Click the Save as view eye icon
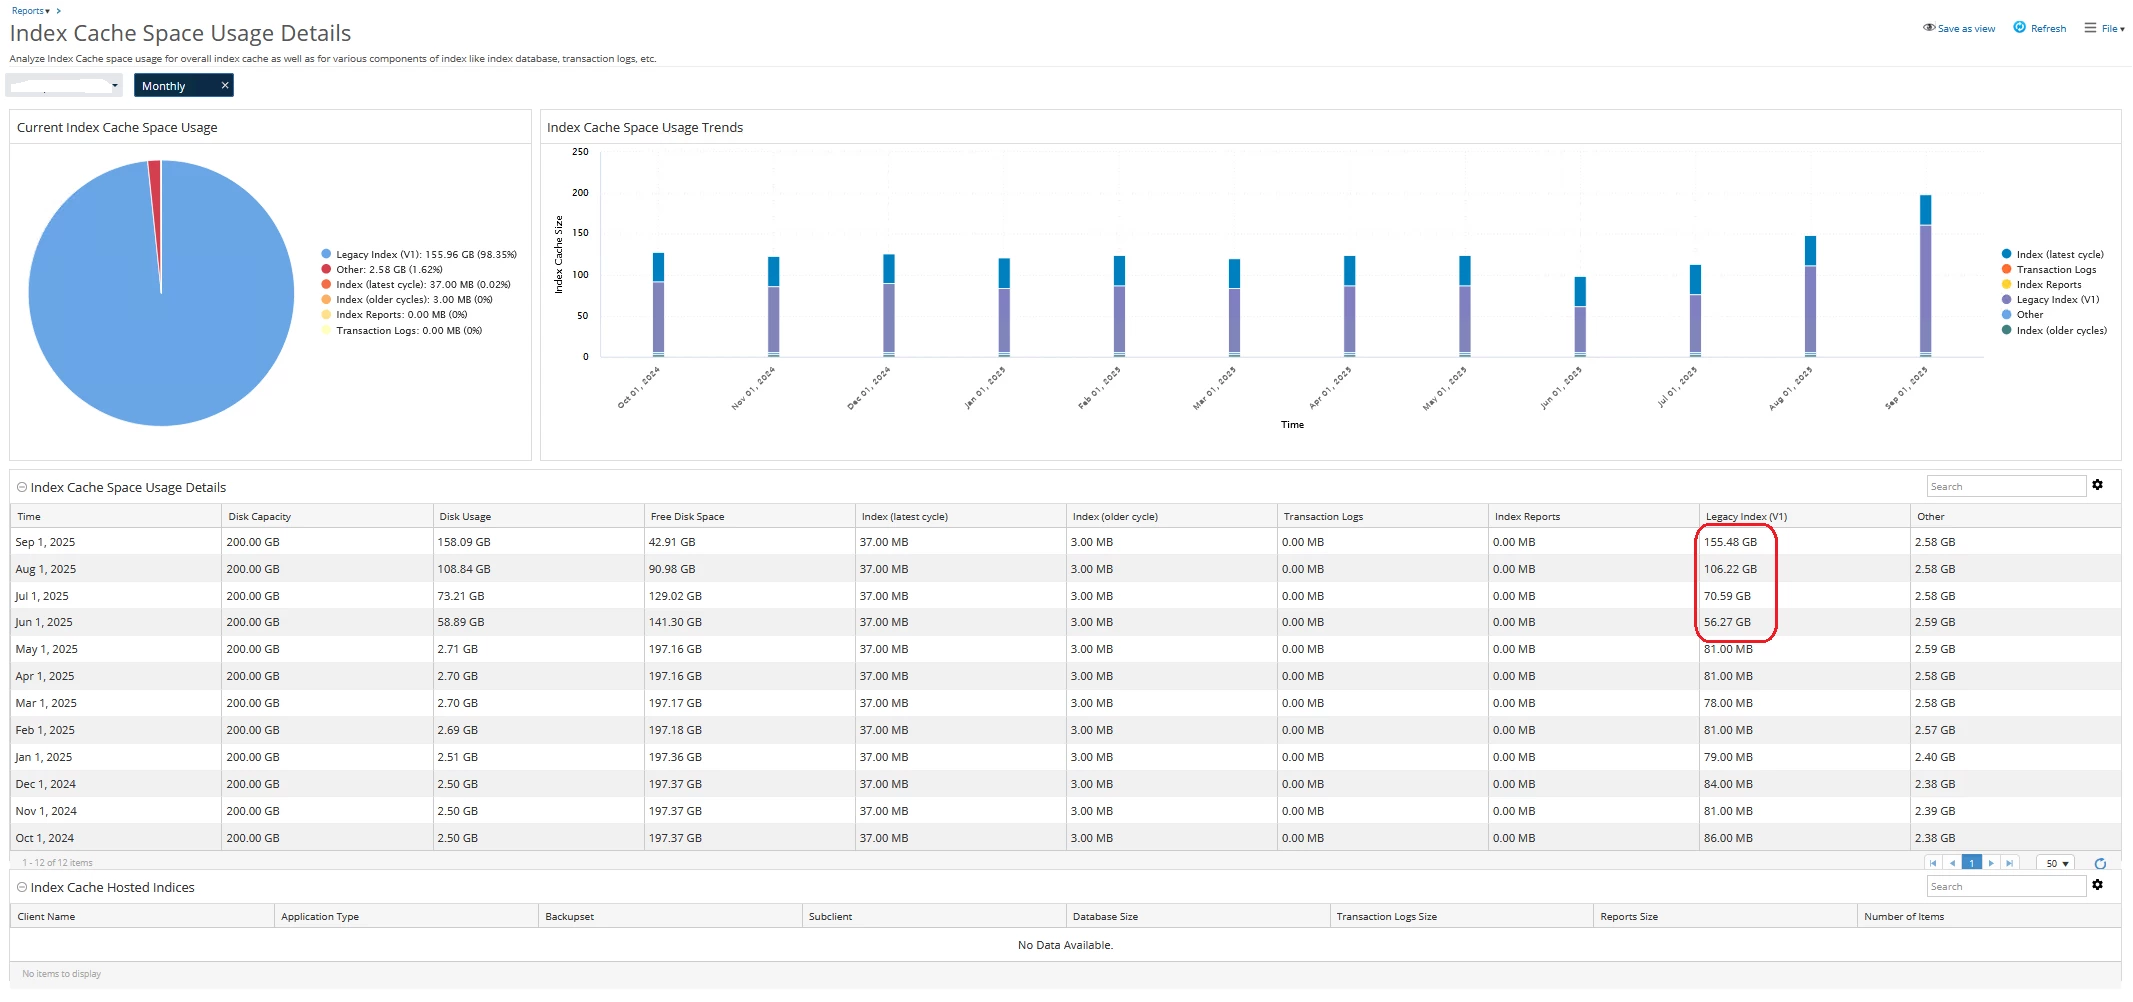Viewport: 2133px width, 1002px height. (1929, 28)
